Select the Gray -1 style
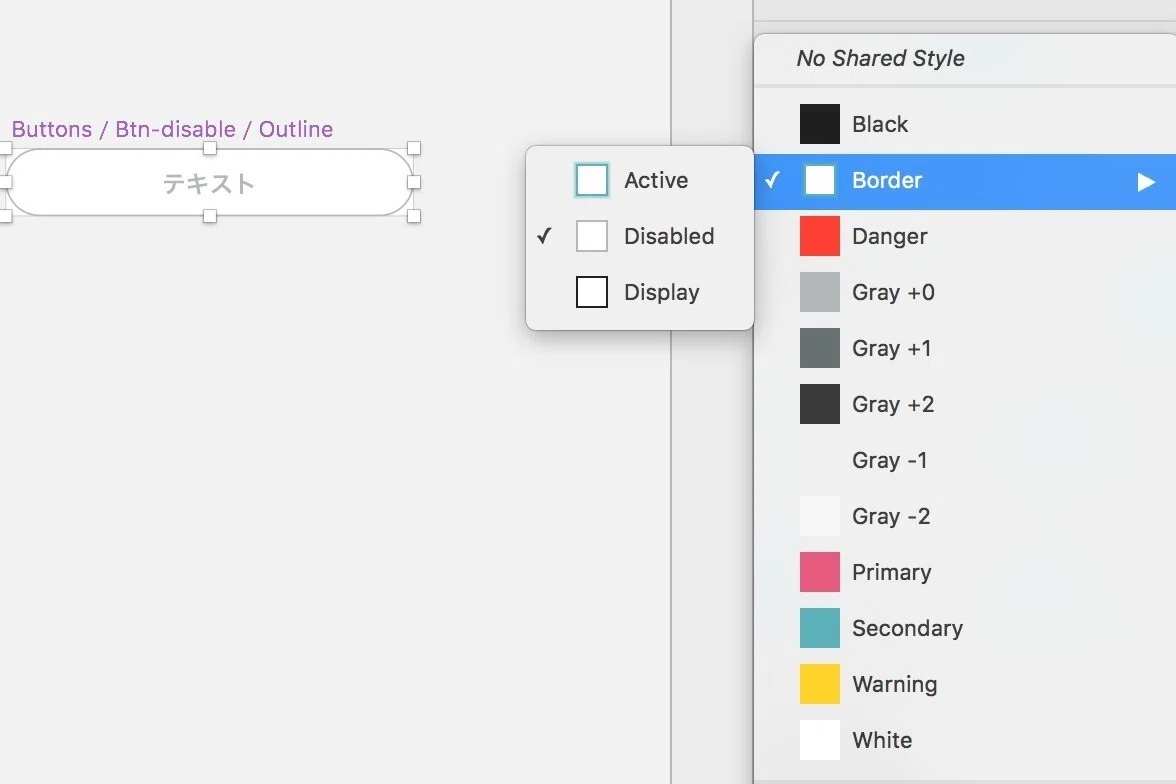The width and height of the screenshot is (1176, 784). pyautogui.click(x=965, y=460)
